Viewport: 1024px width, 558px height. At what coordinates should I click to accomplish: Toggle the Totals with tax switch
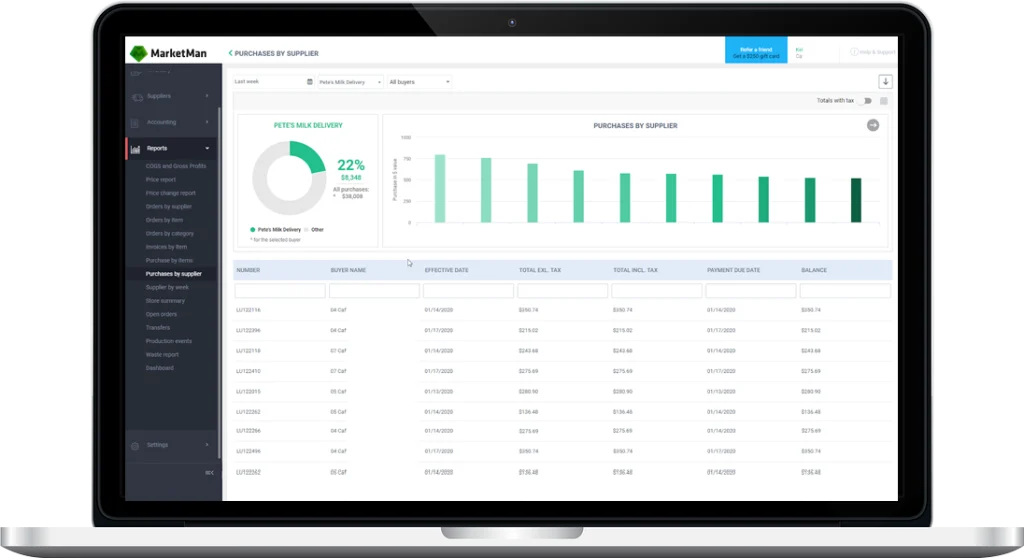point(866,101)
